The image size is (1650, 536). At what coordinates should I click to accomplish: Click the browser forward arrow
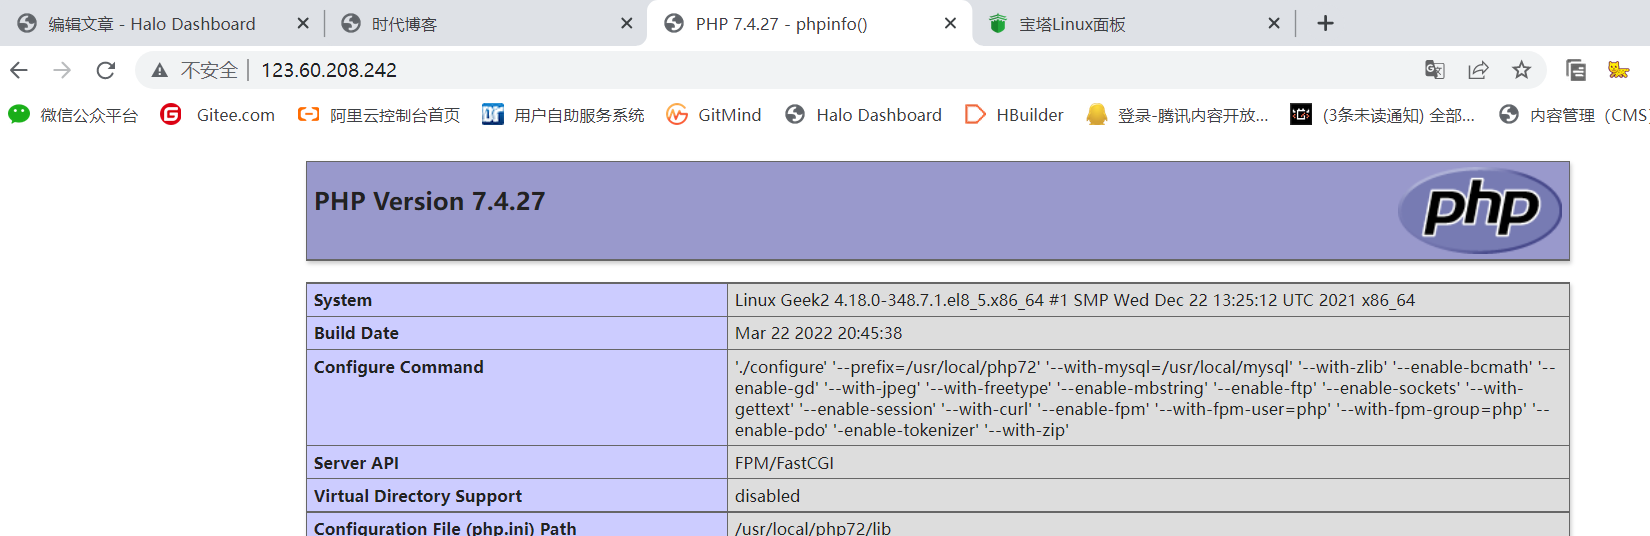point(62,70)
